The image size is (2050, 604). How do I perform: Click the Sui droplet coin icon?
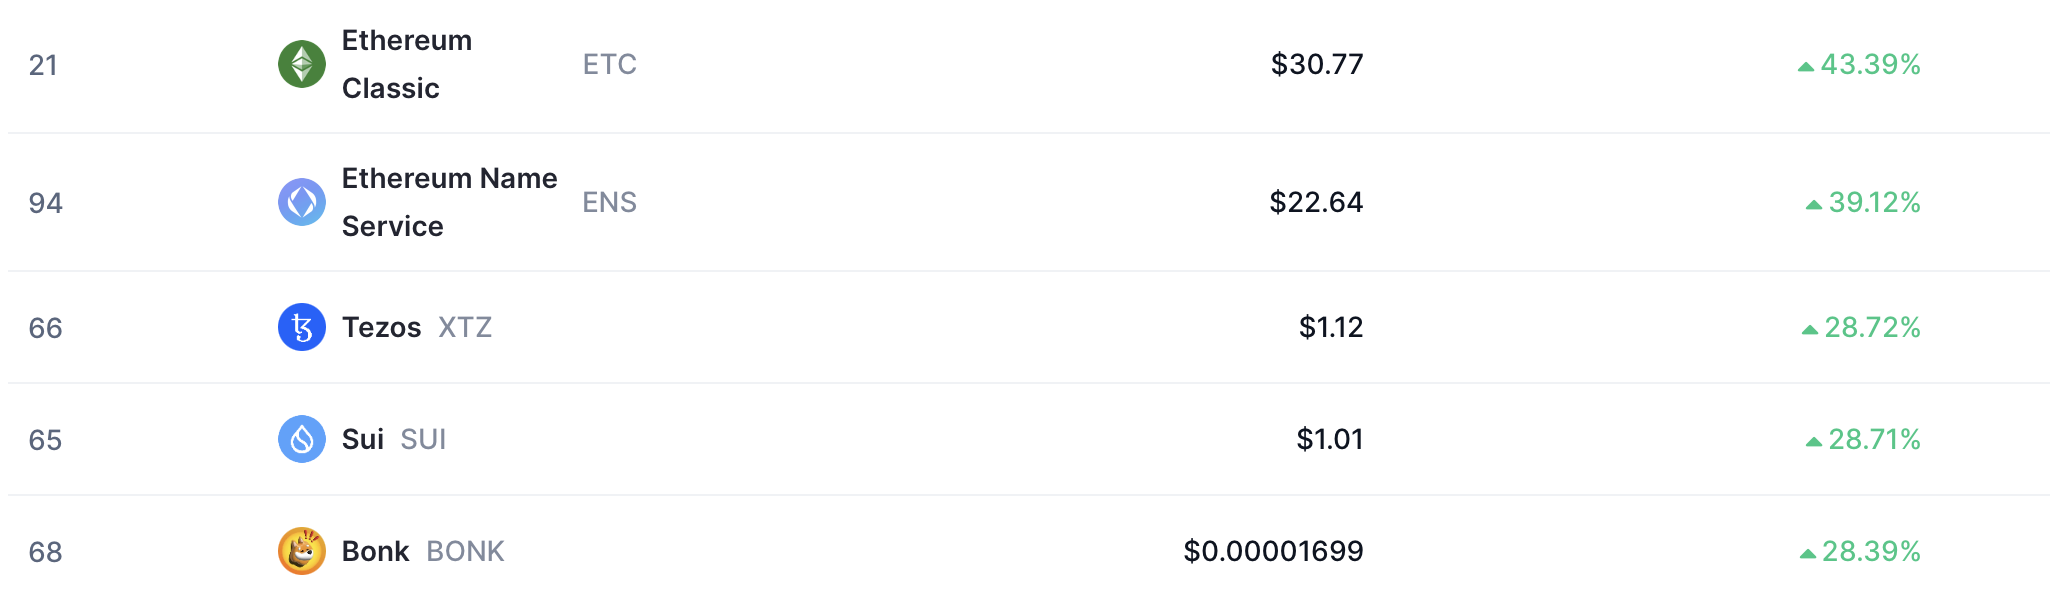(301, 439)
